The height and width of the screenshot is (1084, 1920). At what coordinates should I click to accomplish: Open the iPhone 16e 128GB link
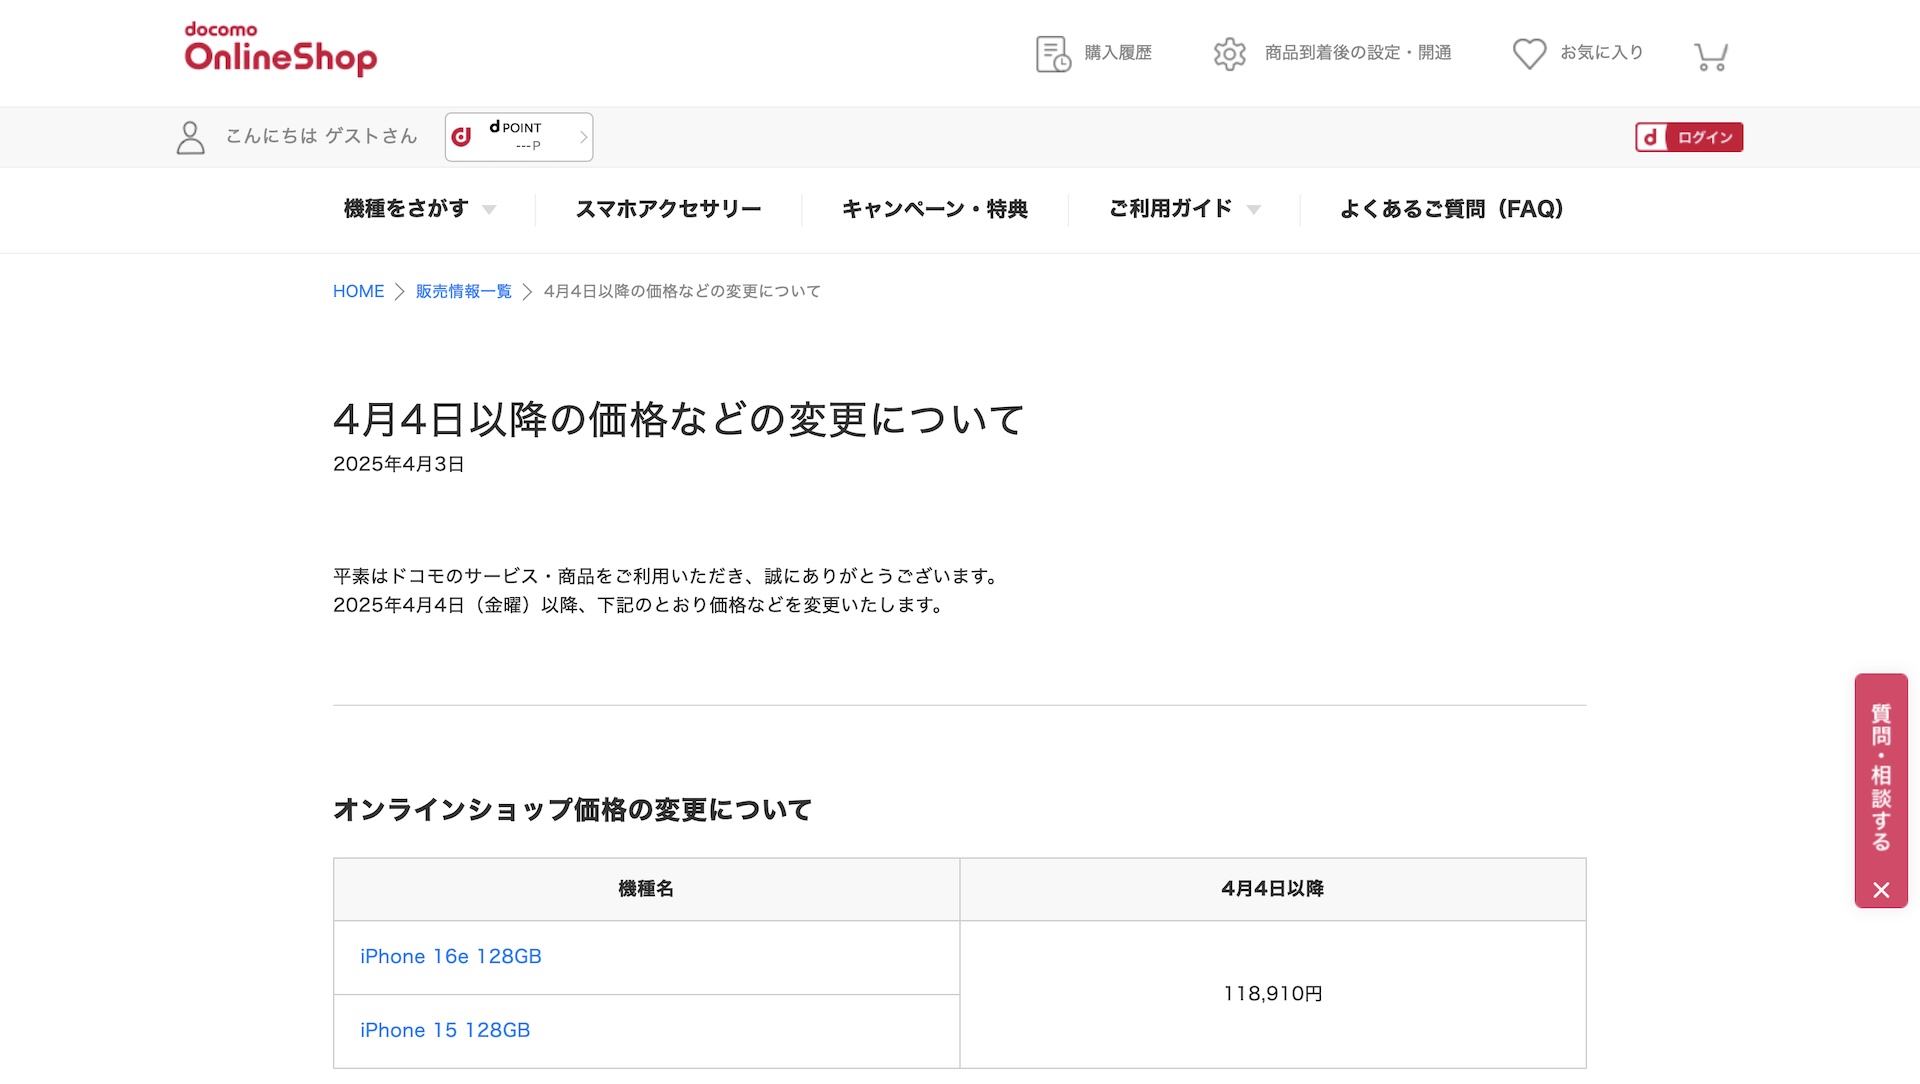point(450,957)
